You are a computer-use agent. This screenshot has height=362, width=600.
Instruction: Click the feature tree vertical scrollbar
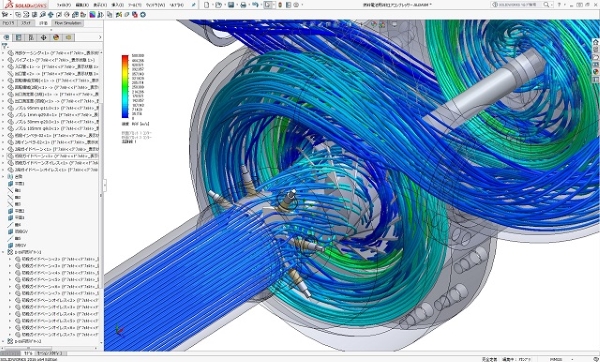(101, 195)
